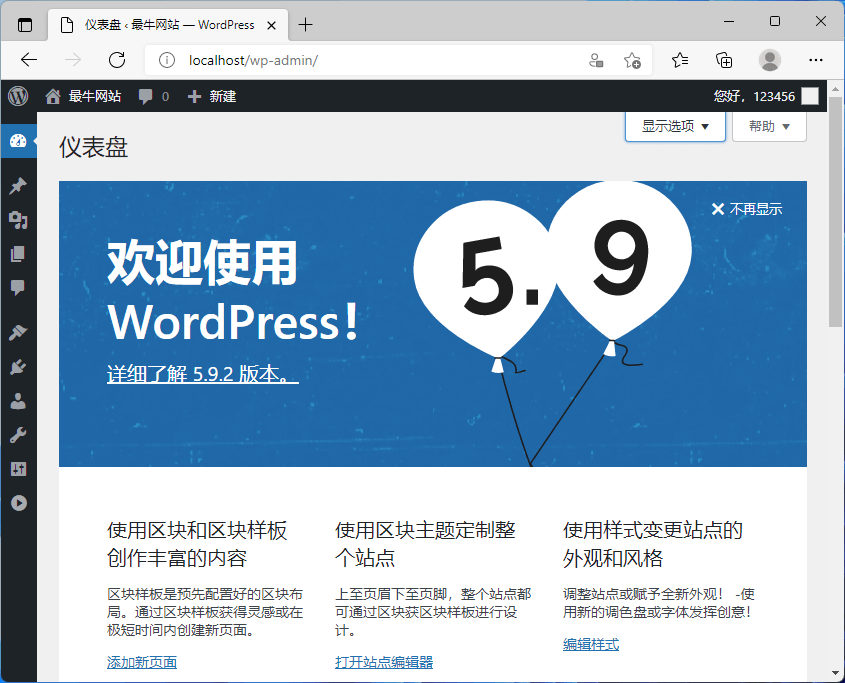This screenshot has width=845, height=683.
Task: Dismiss welcome panel via 不再显示
Action: pos(747,209)
